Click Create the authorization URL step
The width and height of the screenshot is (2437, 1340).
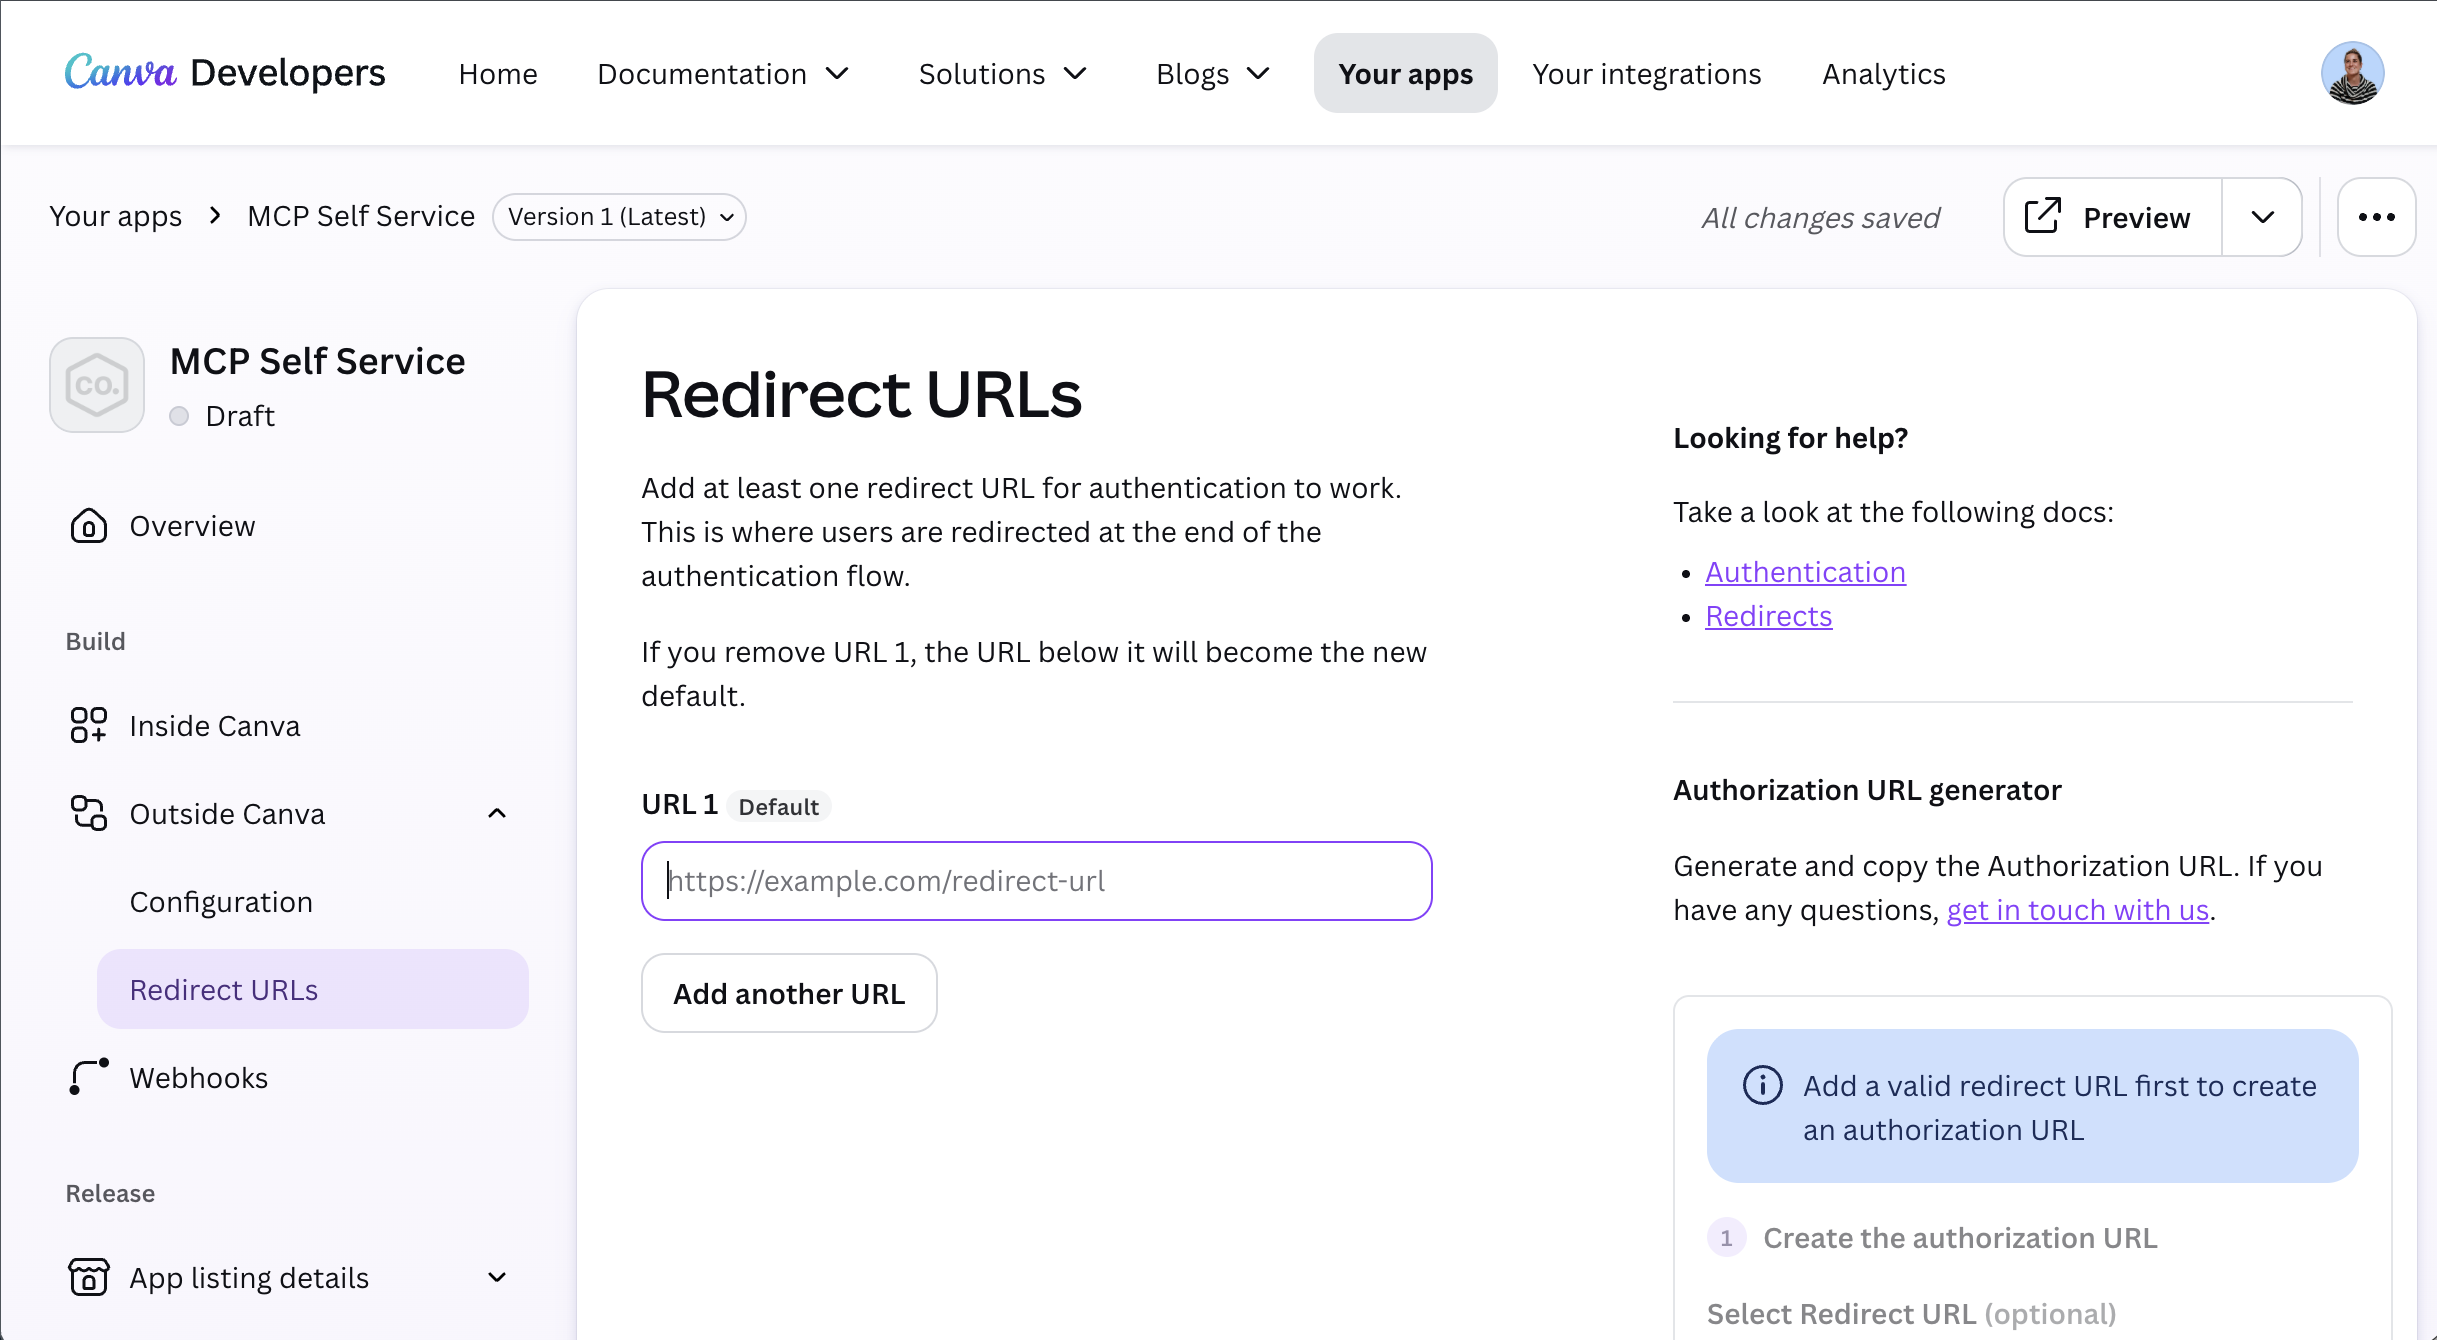pyautogui.click(x=1960, y=1238)
